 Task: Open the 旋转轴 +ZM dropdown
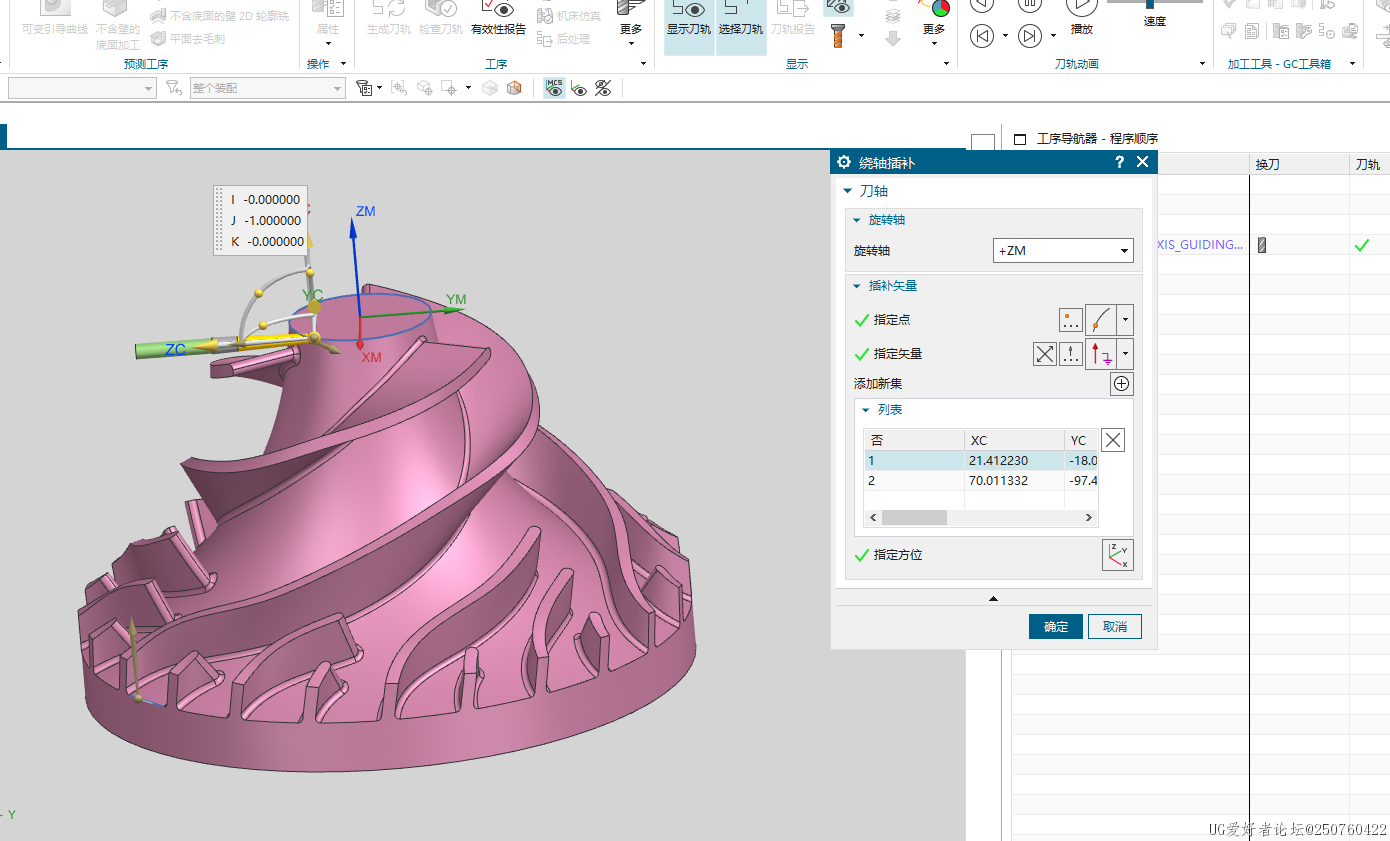pyautogui.click(x=1063, y=251)
